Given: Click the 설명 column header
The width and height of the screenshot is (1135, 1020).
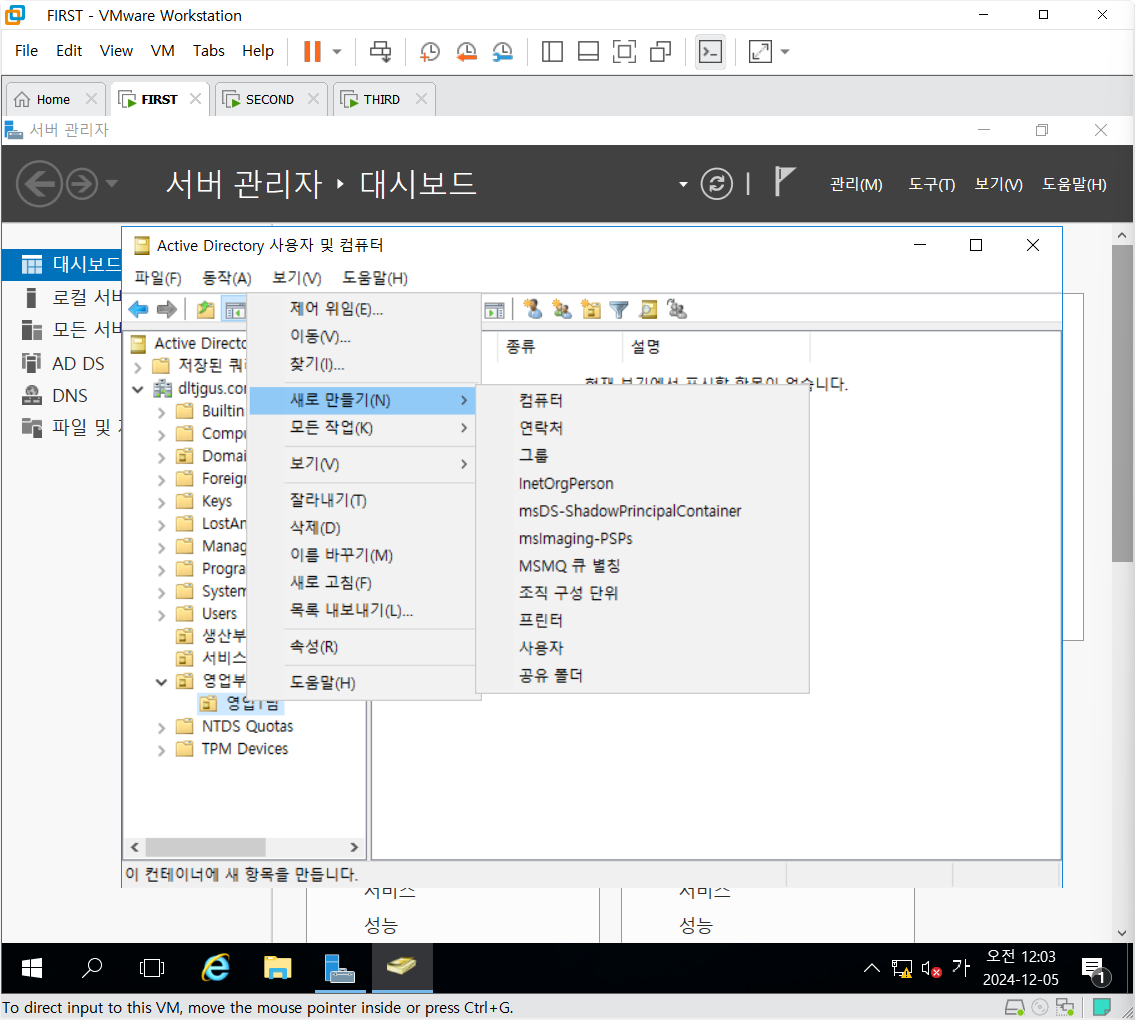Looking at the screenshot, I should pos(715,347).
